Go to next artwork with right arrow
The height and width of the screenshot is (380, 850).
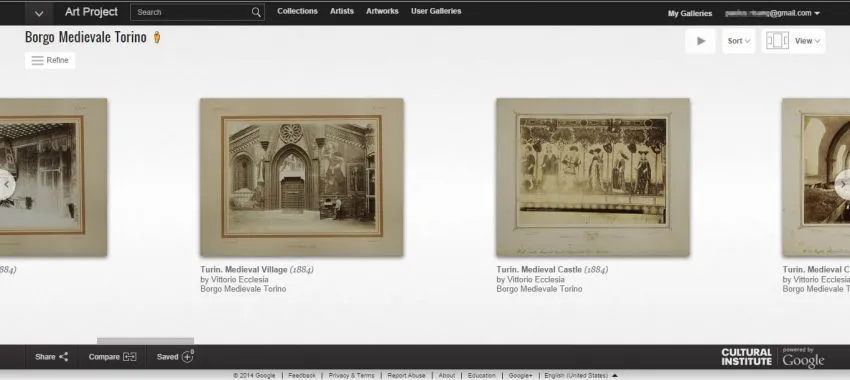point(843,184)
